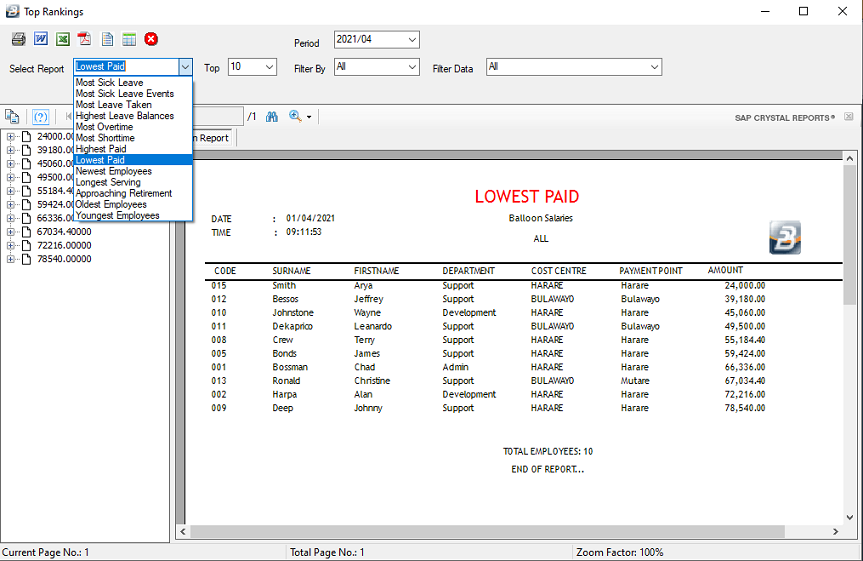Open the Select Report dropdown arrow
Screen dimensions: 863x561
tap(185, 67)
